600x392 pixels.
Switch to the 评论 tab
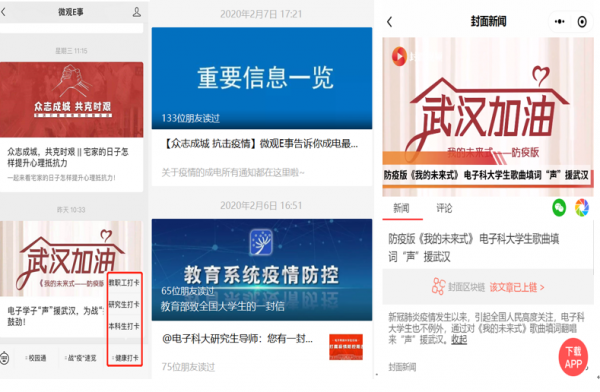[444, 208]
